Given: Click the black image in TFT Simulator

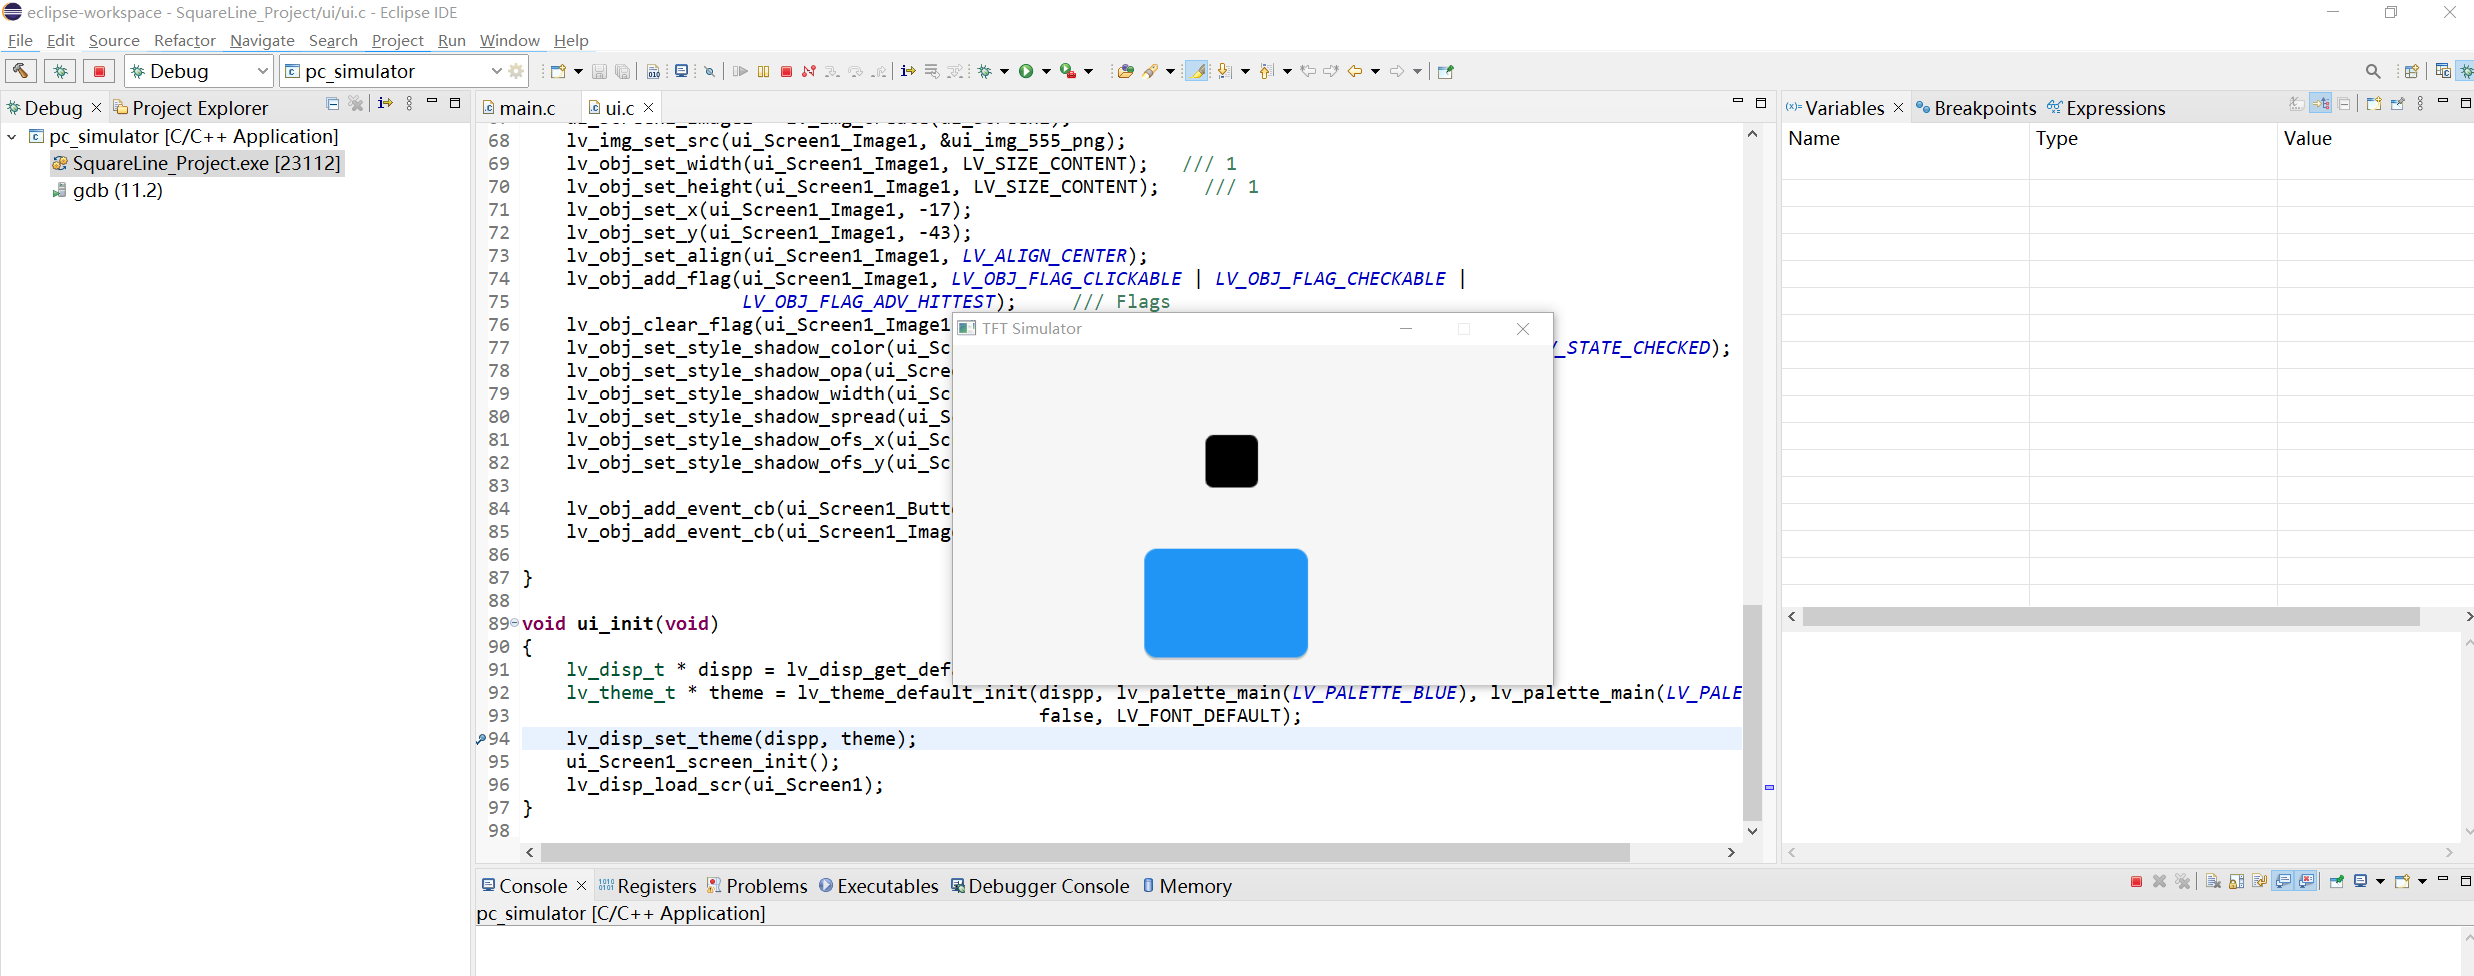Looking at the screenshot, I should click(x=1232, y=461).
